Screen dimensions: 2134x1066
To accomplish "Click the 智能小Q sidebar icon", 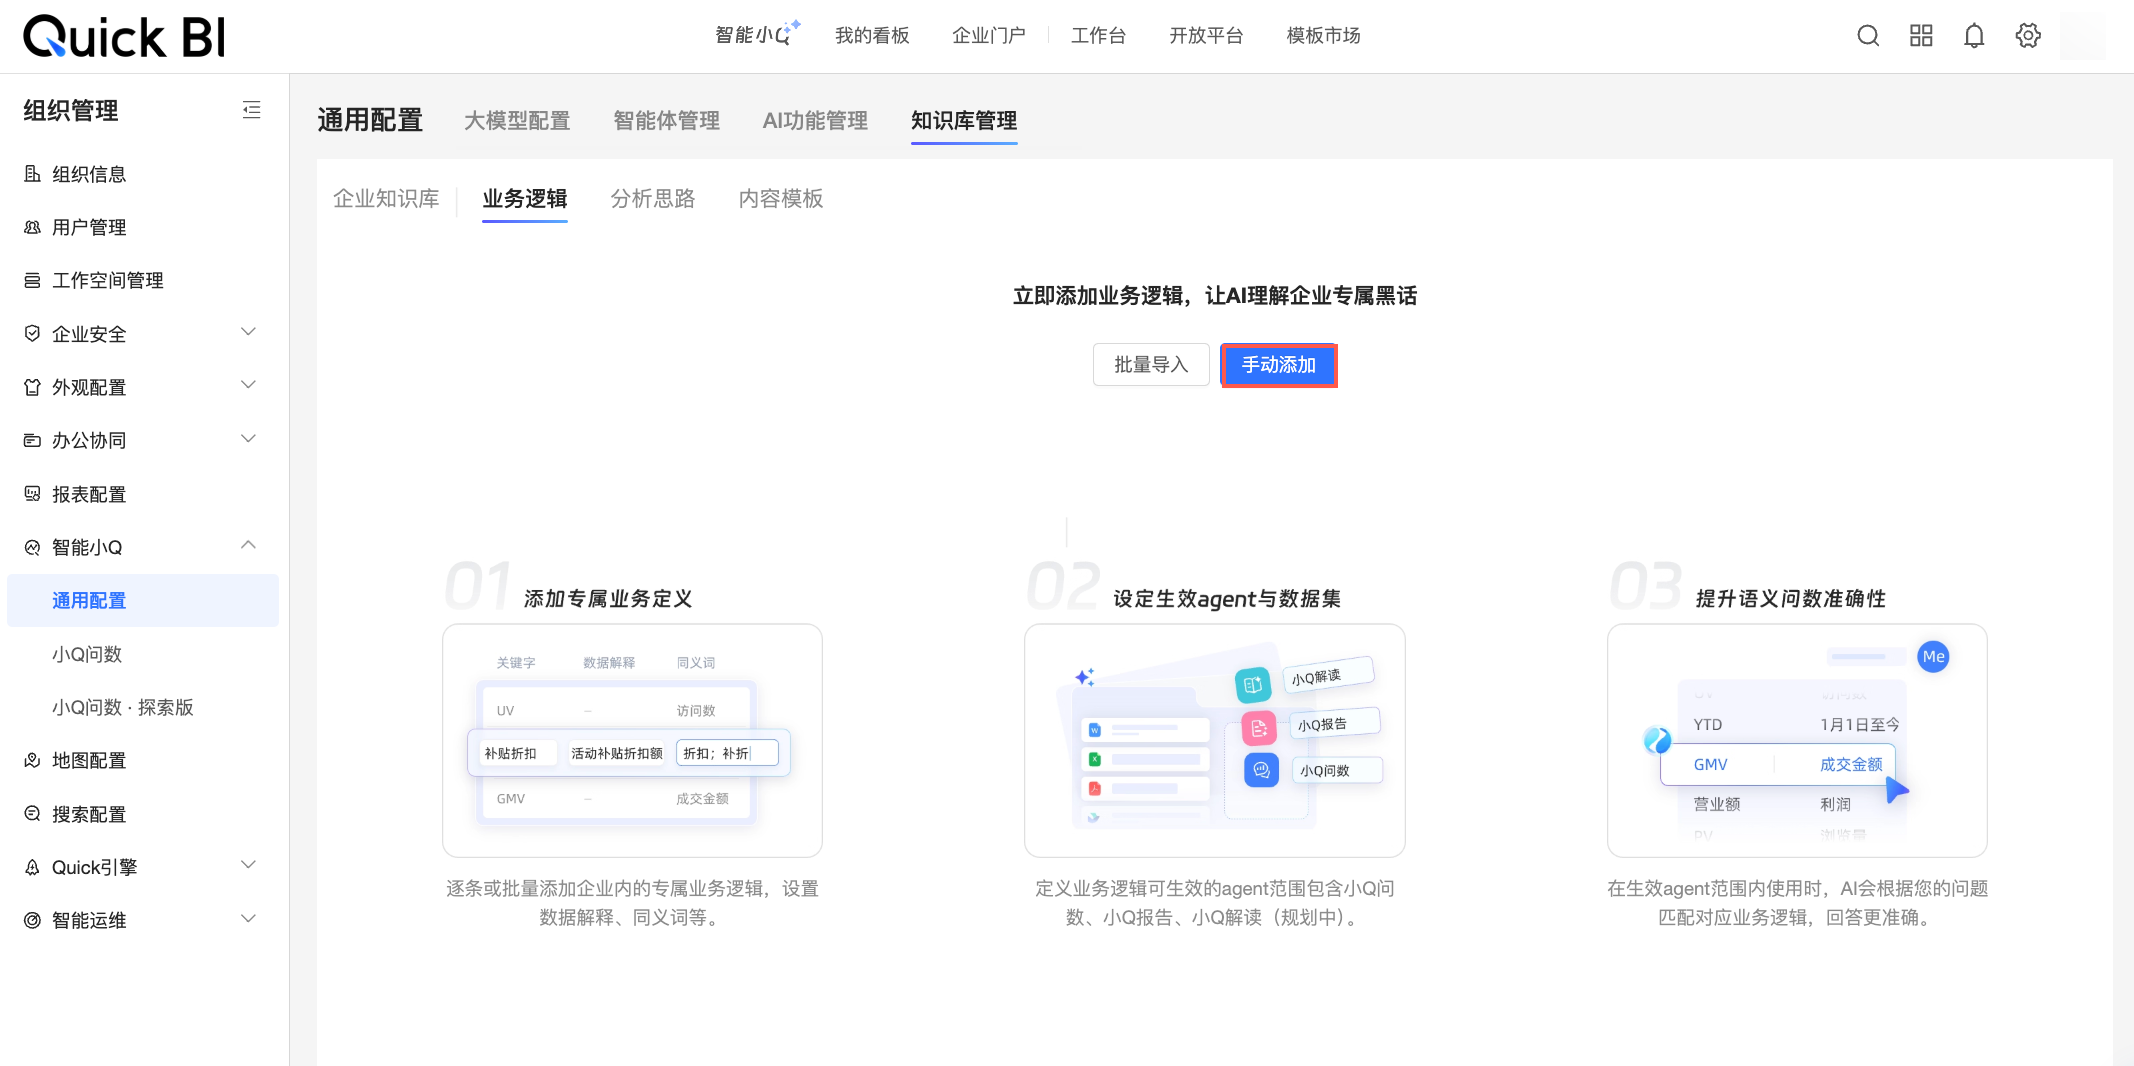I will click(x=32, y=547).
